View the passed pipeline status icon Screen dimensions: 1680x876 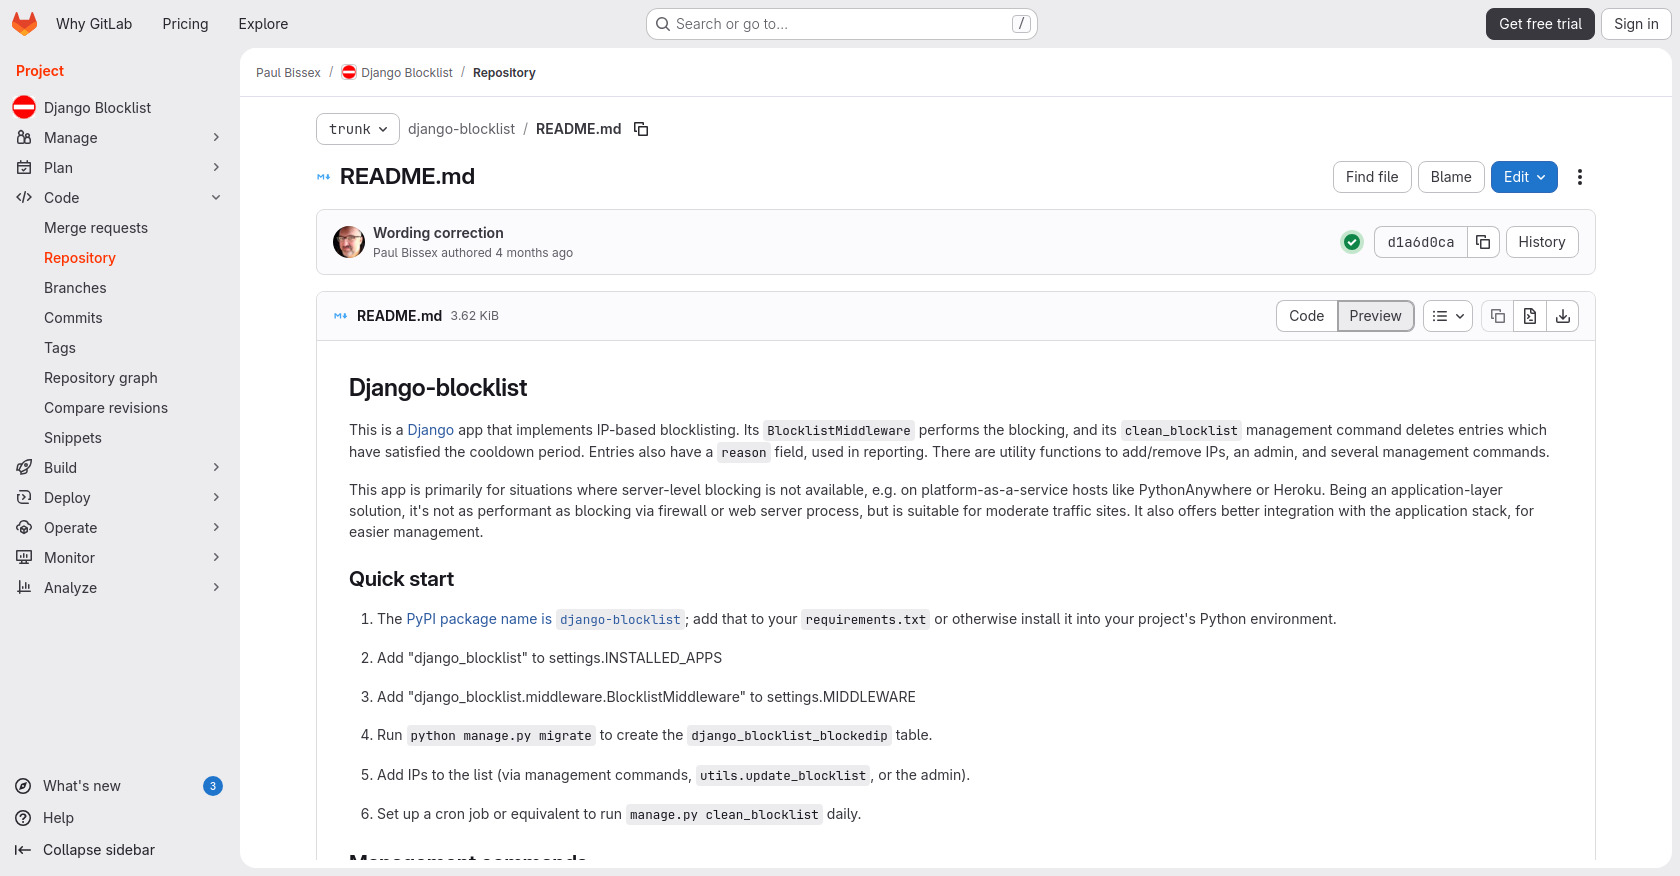click(1352, 242)
